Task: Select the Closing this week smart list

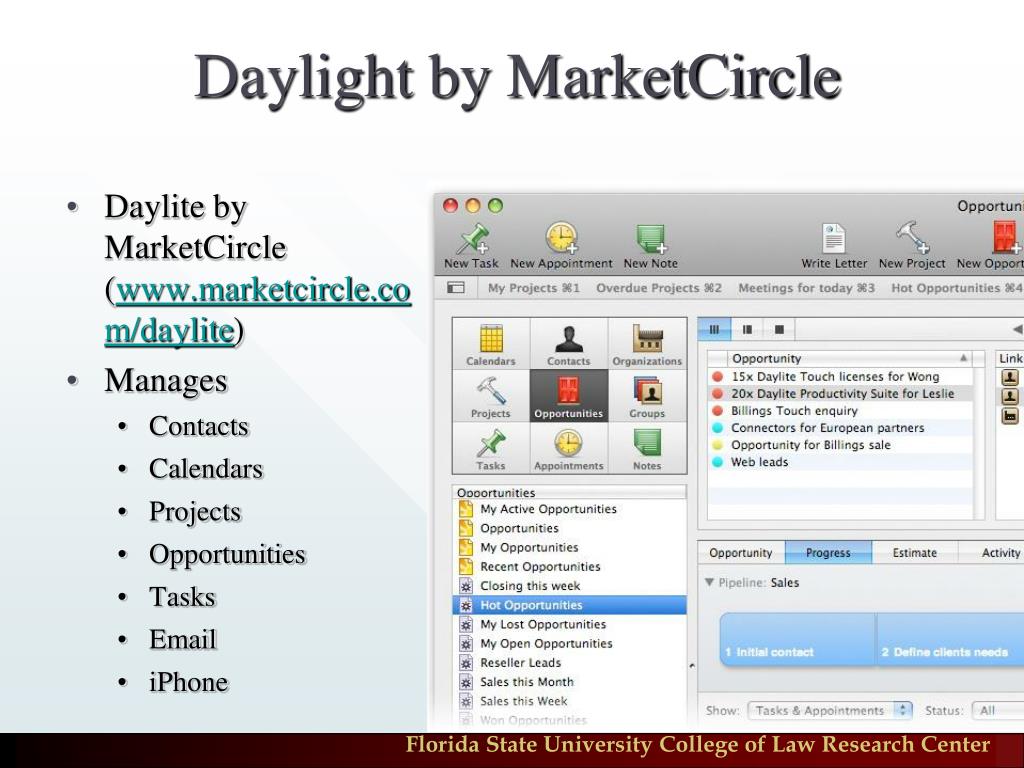Action: point(569,586)
